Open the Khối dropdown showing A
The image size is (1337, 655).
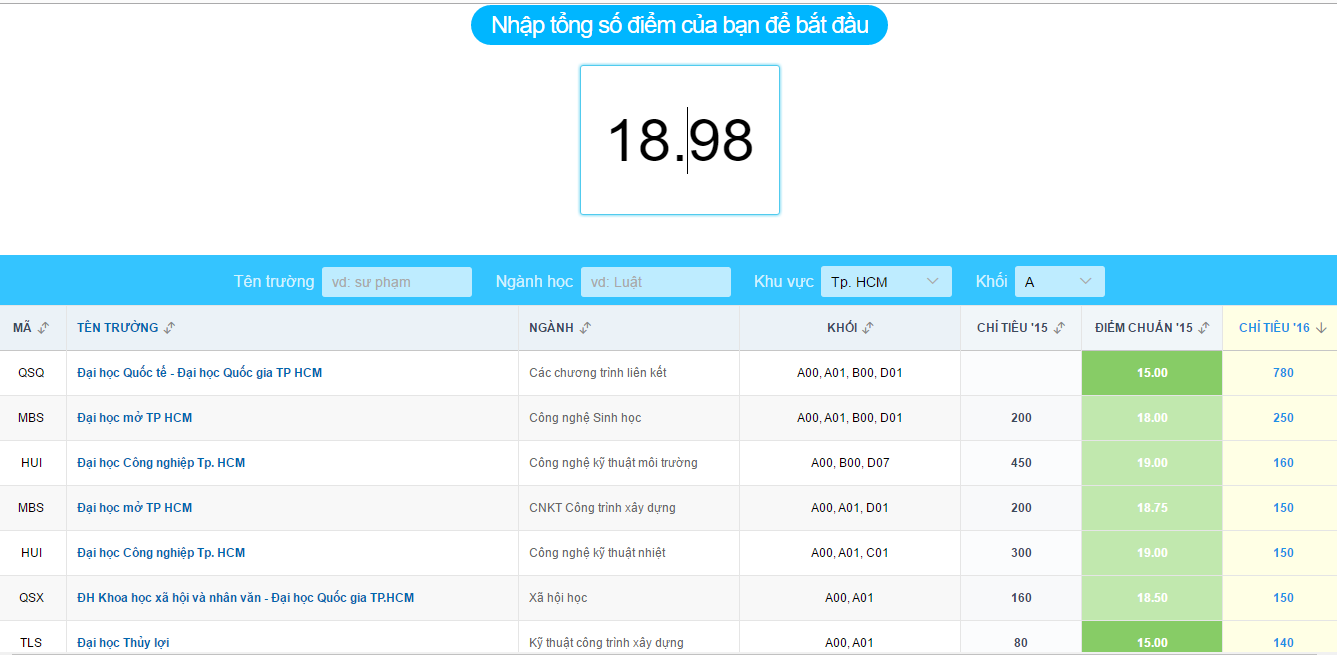click(1059, 281)
